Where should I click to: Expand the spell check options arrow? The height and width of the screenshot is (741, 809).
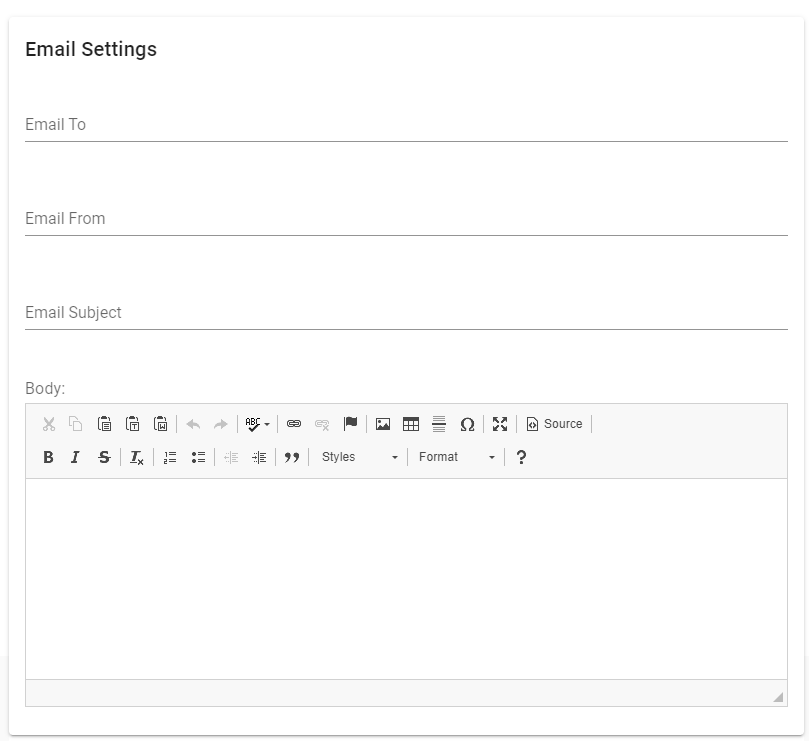pos(266,424)
